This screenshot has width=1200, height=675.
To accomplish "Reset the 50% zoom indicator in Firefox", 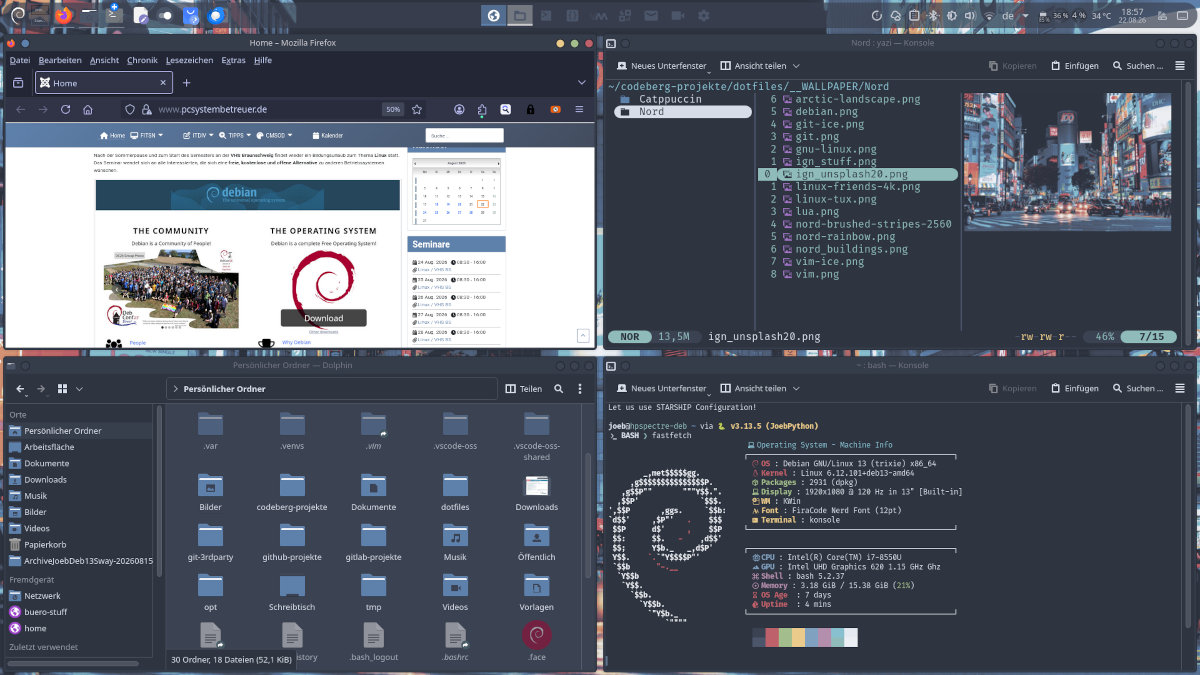I will pos(393,109).
